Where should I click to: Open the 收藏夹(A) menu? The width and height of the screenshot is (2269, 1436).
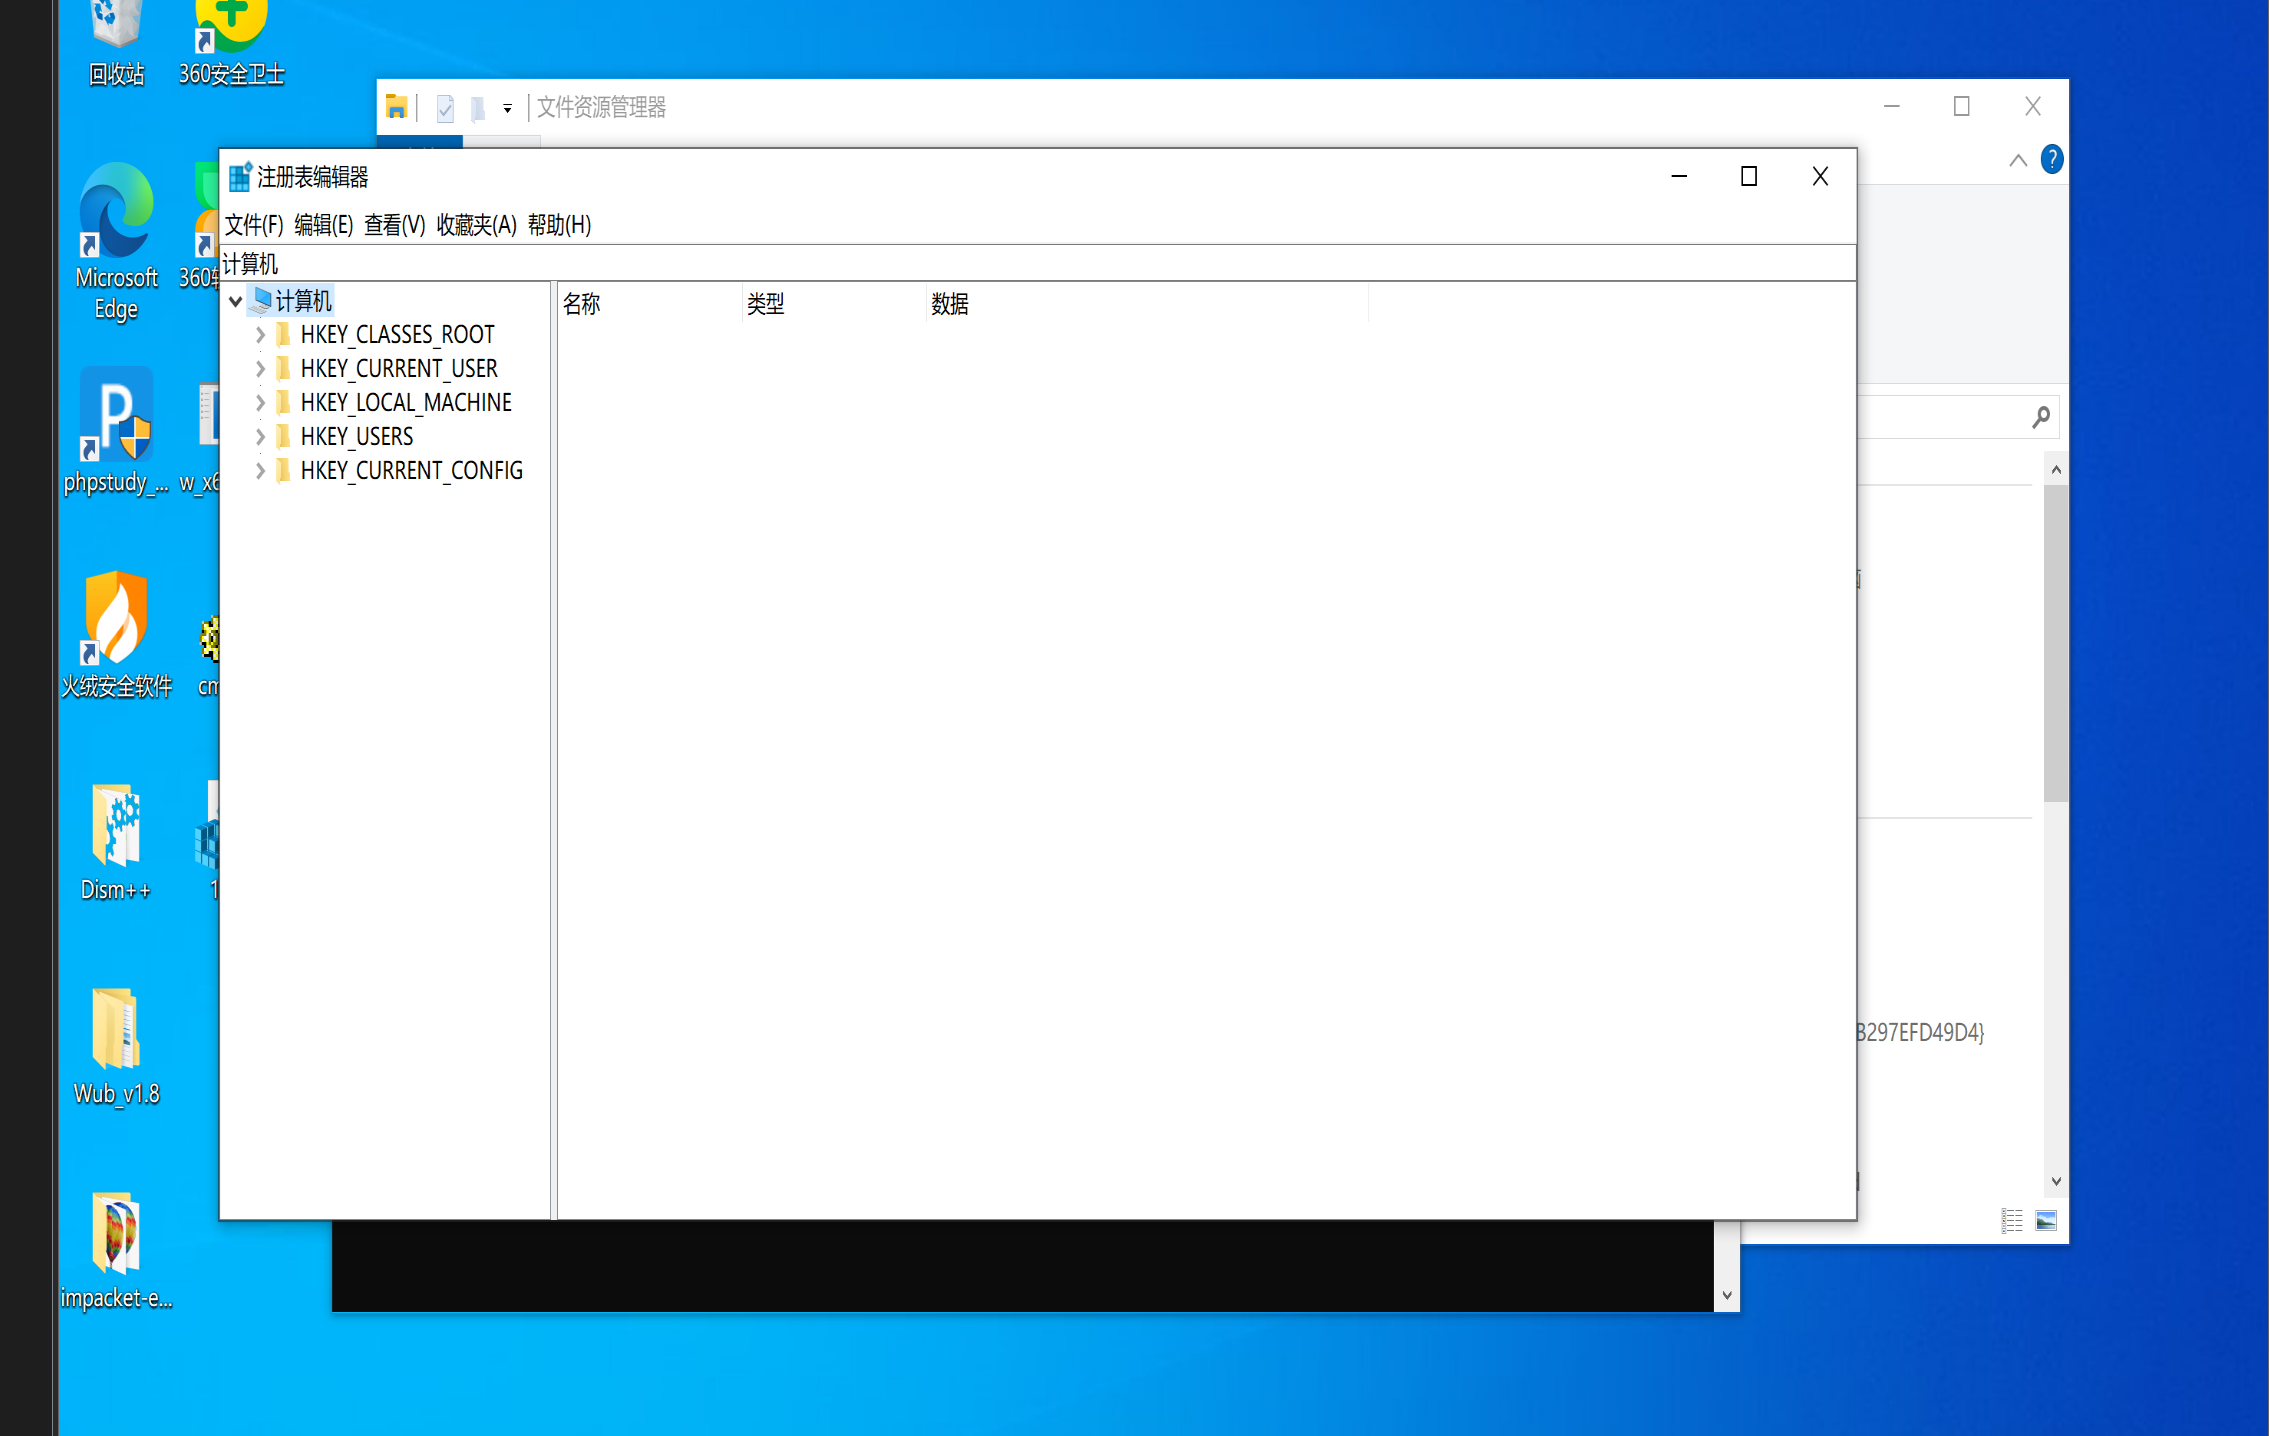click(x=476, y=225)
